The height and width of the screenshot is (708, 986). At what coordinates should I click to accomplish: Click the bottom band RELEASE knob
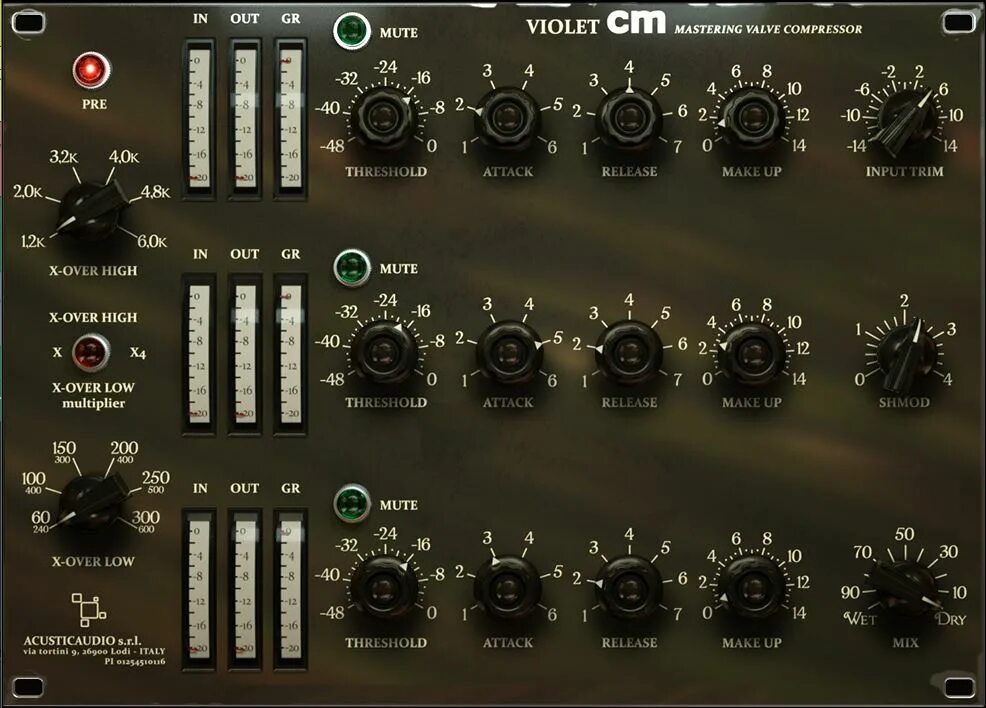[629, 587]
